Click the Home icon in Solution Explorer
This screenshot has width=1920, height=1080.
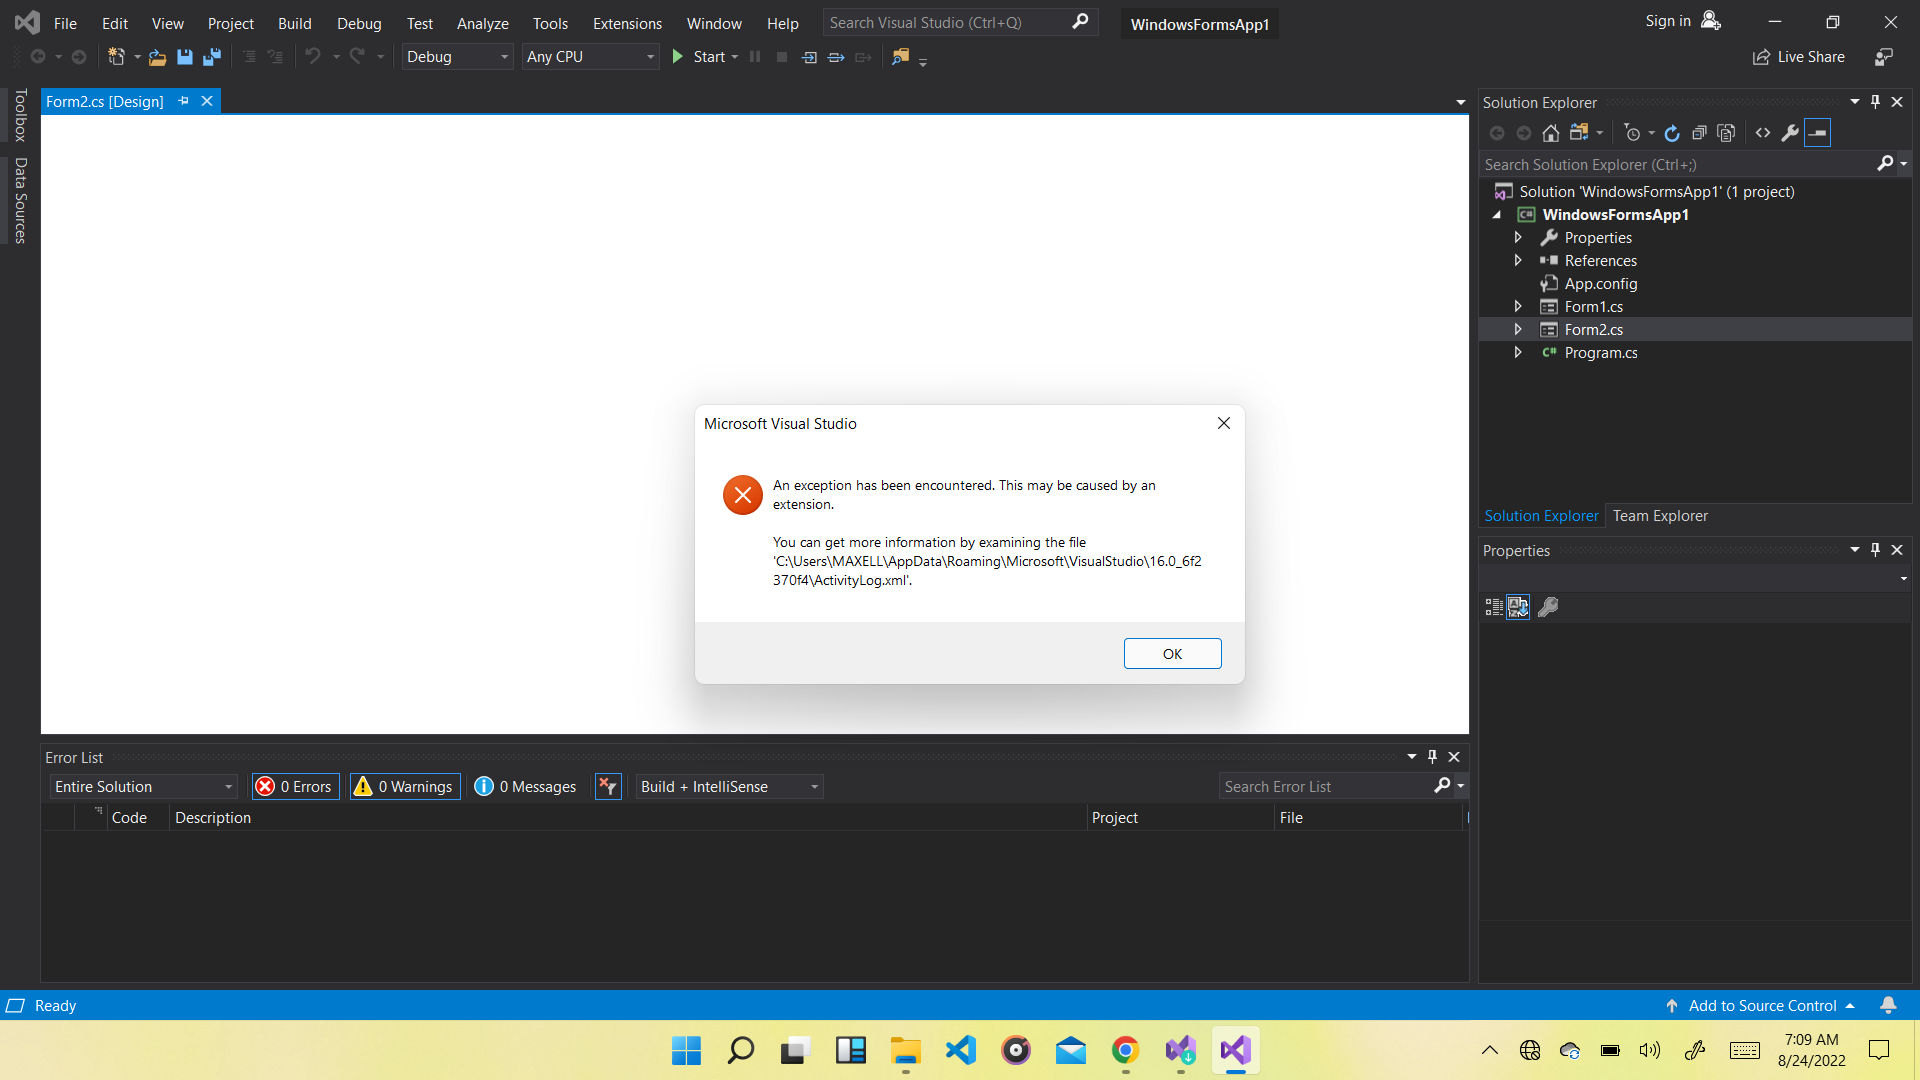point(1550,133)
